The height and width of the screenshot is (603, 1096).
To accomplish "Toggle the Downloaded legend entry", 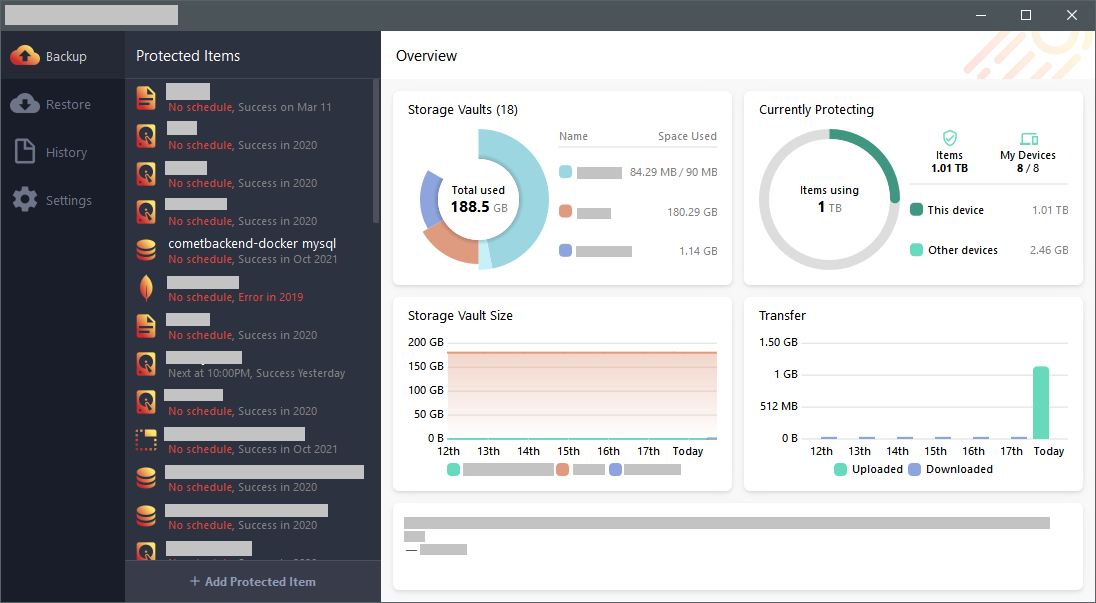I will [950, 469].
